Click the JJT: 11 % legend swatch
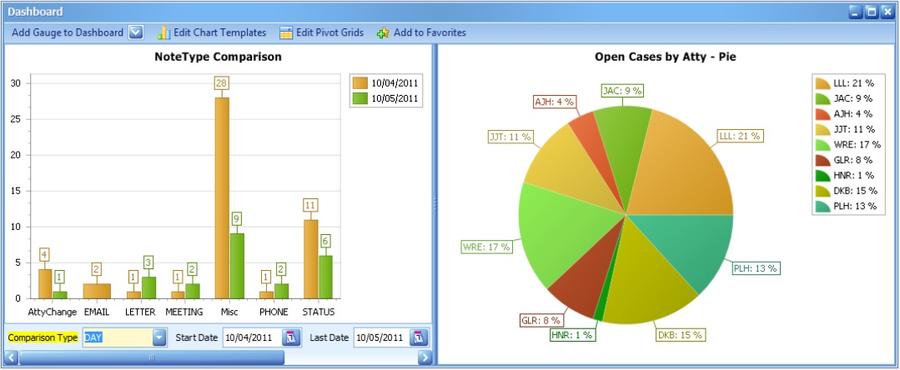 coord(823,129)
